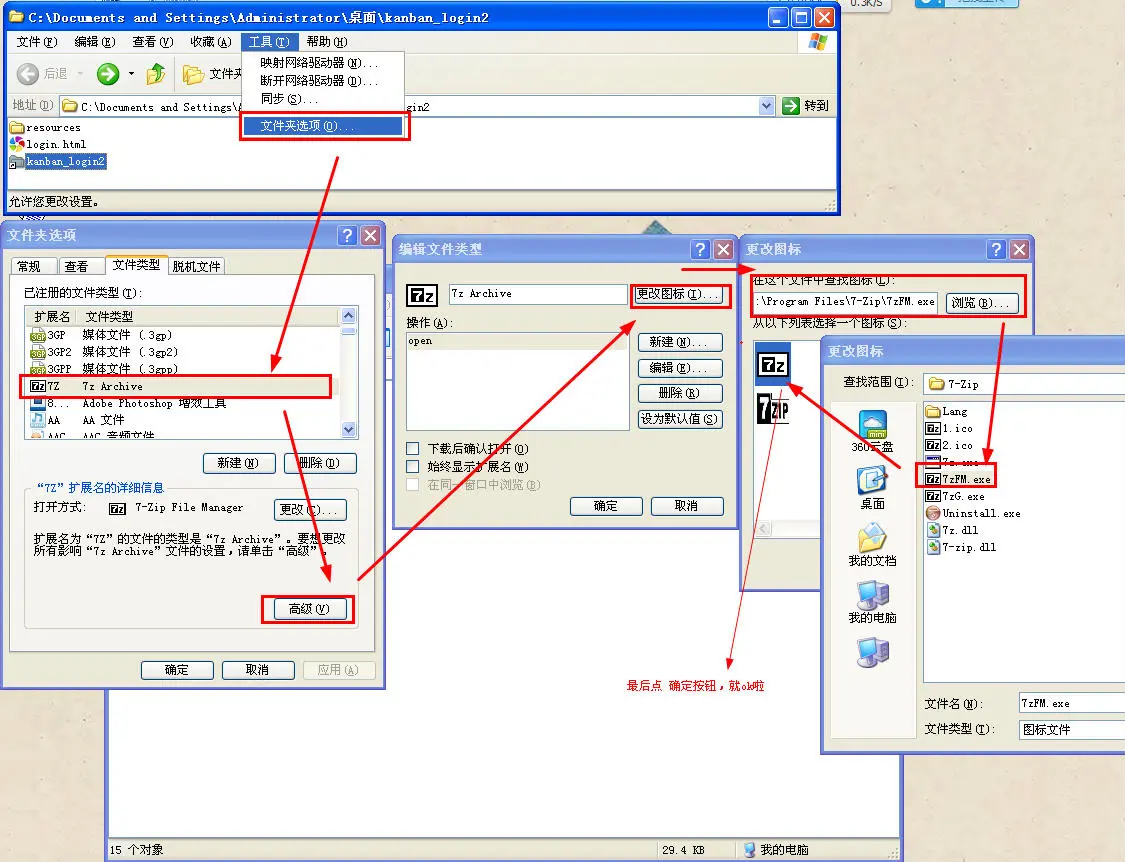
Task: Click the 更改图标 button
Action: (x=678, y=295)
